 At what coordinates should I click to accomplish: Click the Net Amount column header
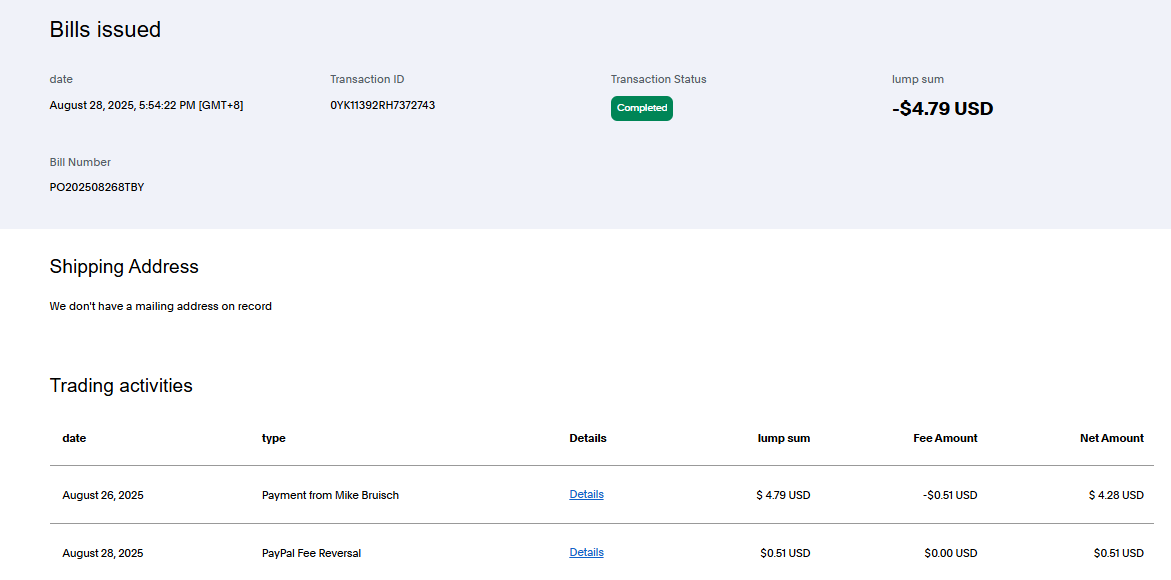click(x=1111, y=438)
